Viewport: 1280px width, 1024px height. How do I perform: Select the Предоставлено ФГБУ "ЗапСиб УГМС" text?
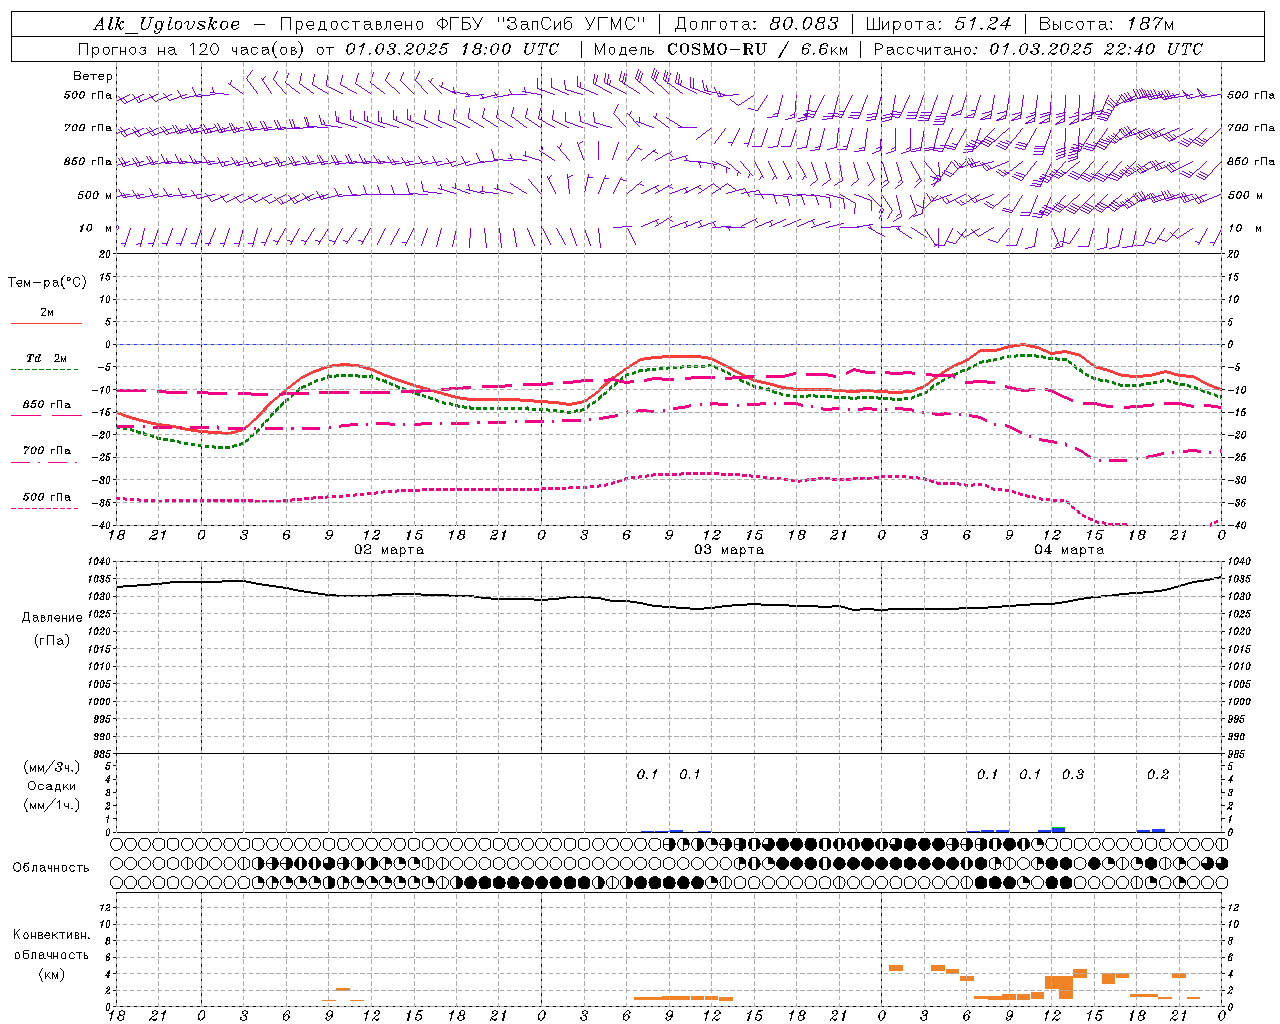463,24
